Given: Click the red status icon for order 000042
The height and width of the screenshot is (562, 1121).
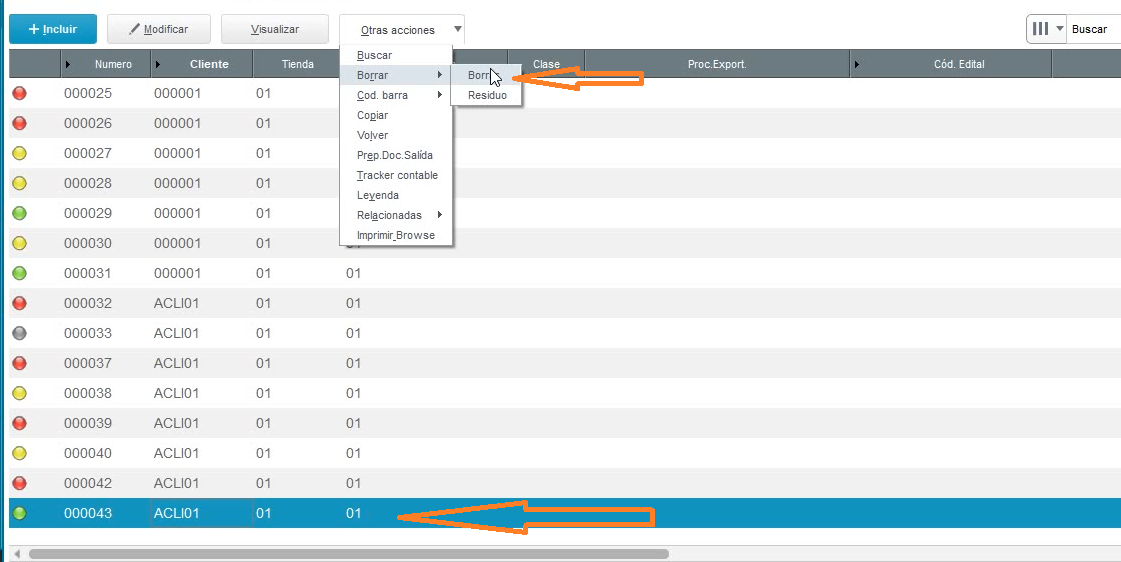Looking at the screenshot, I should [x=19, y=483].
